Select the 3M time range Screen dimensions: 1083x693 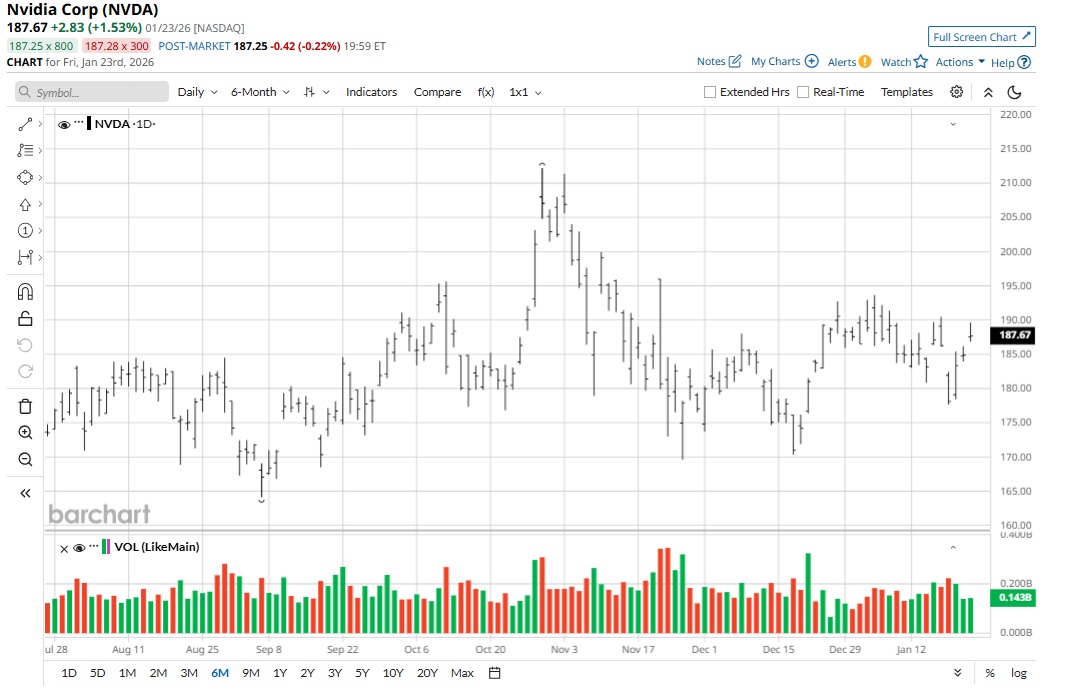click(x=189, y=673)
